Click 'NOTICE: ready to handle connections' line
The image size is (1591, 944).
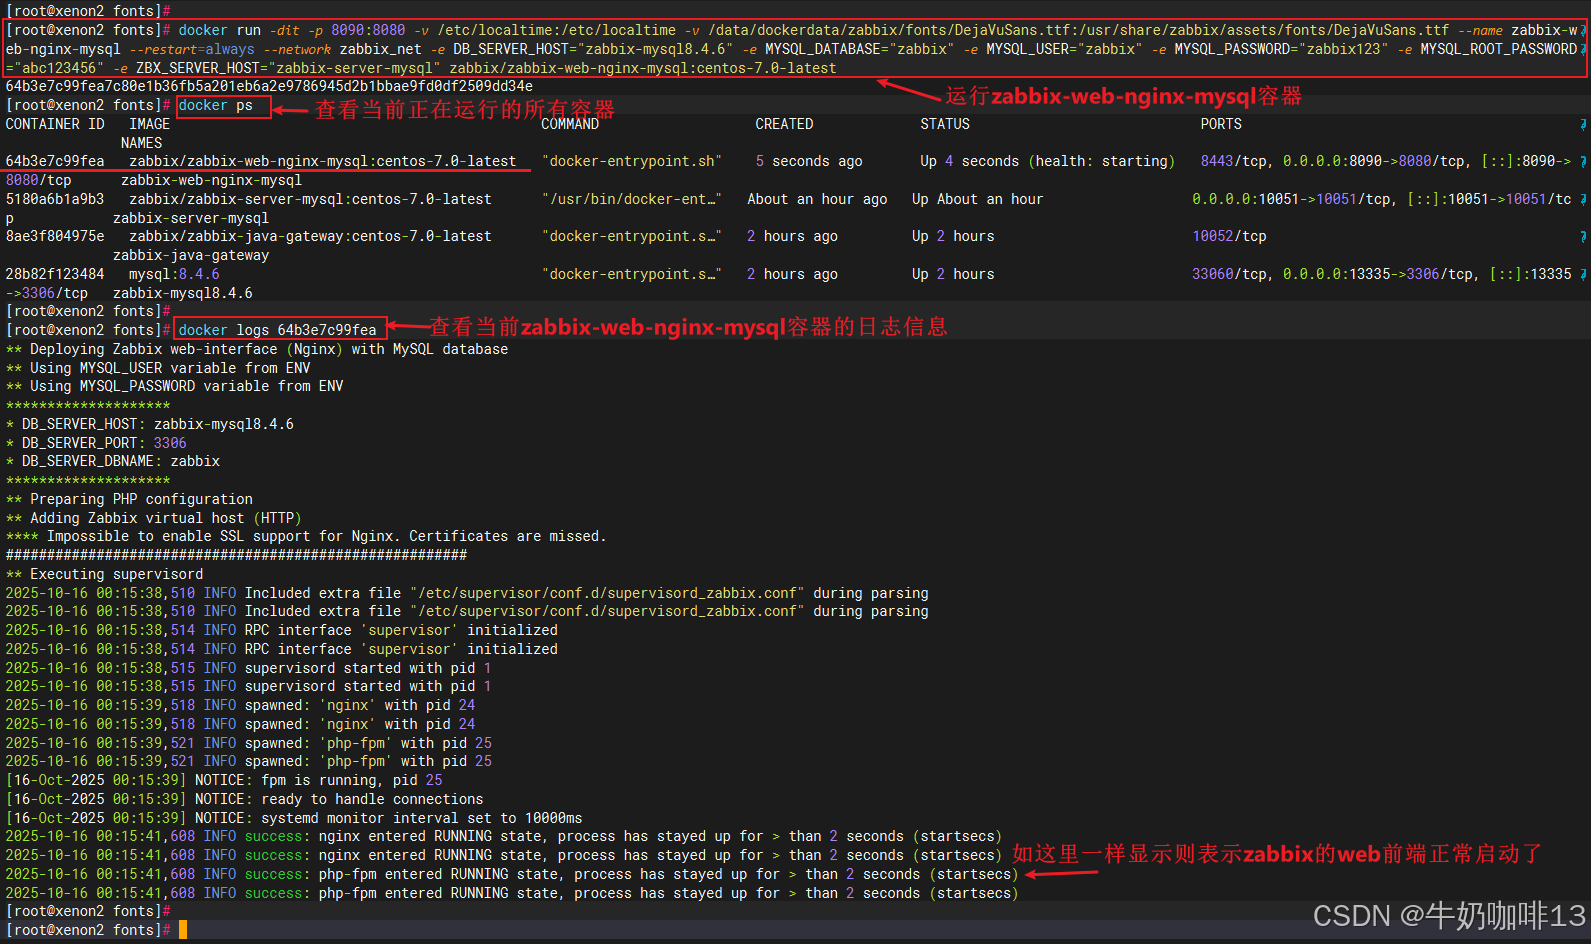(245, 799)
